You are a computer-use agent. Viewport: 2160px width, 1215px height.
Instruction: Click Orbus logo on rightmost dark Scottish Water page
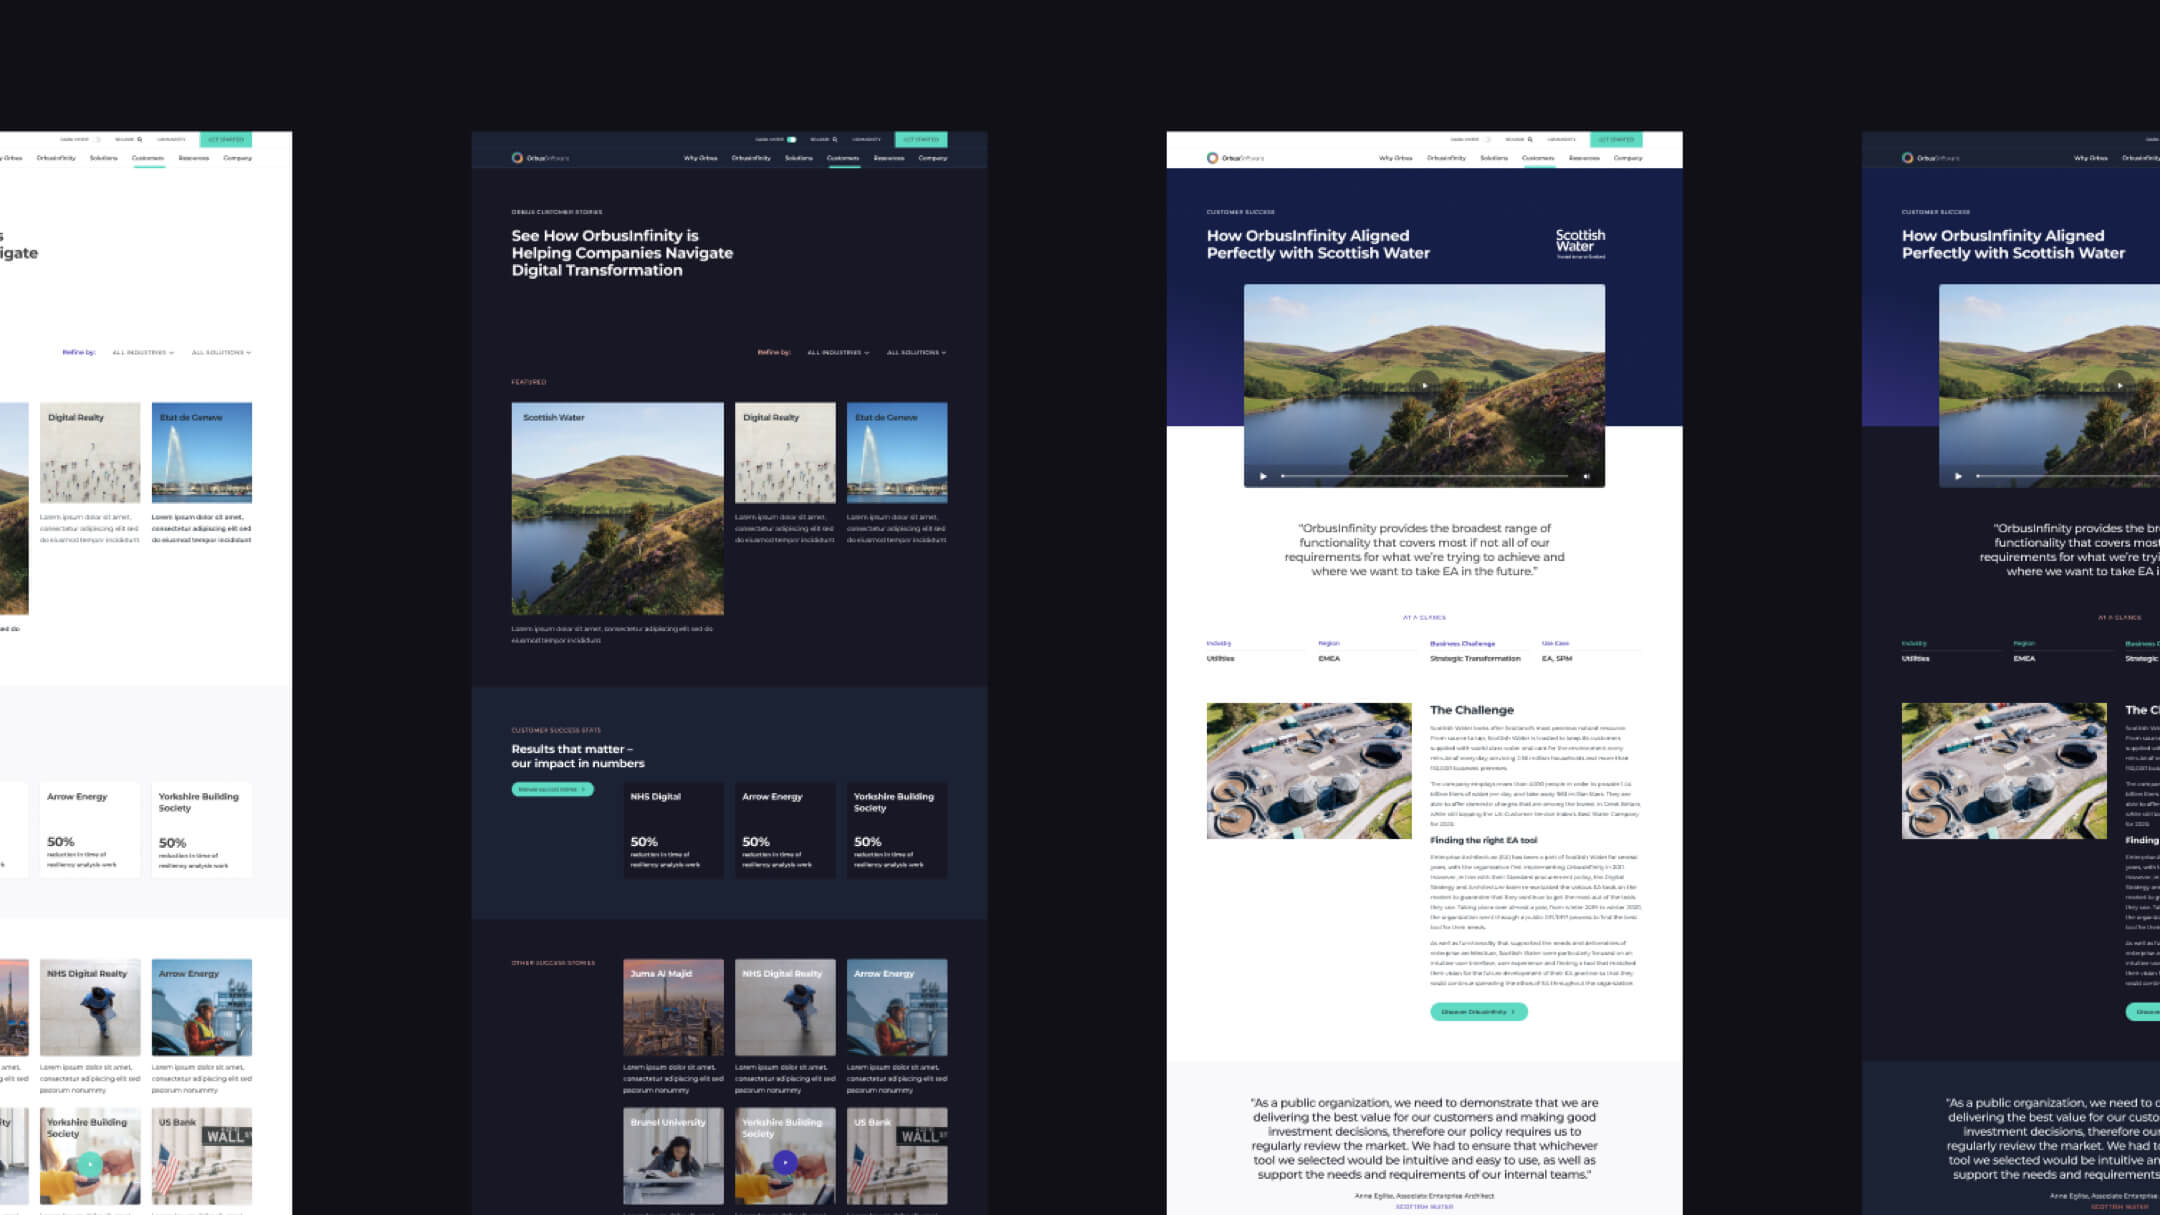(1930, 158)
